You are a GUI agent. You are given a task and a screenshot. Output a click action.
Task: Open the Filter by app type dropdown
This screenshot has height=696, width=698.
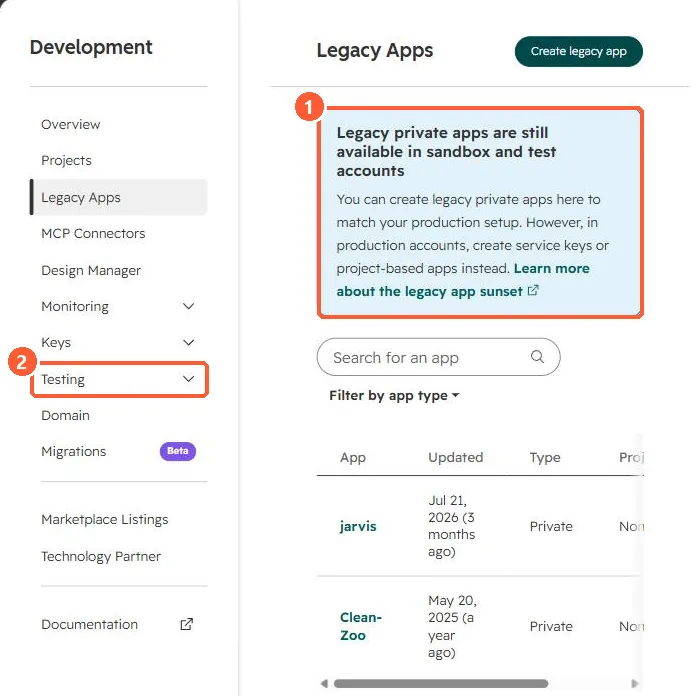coord(394,395)
